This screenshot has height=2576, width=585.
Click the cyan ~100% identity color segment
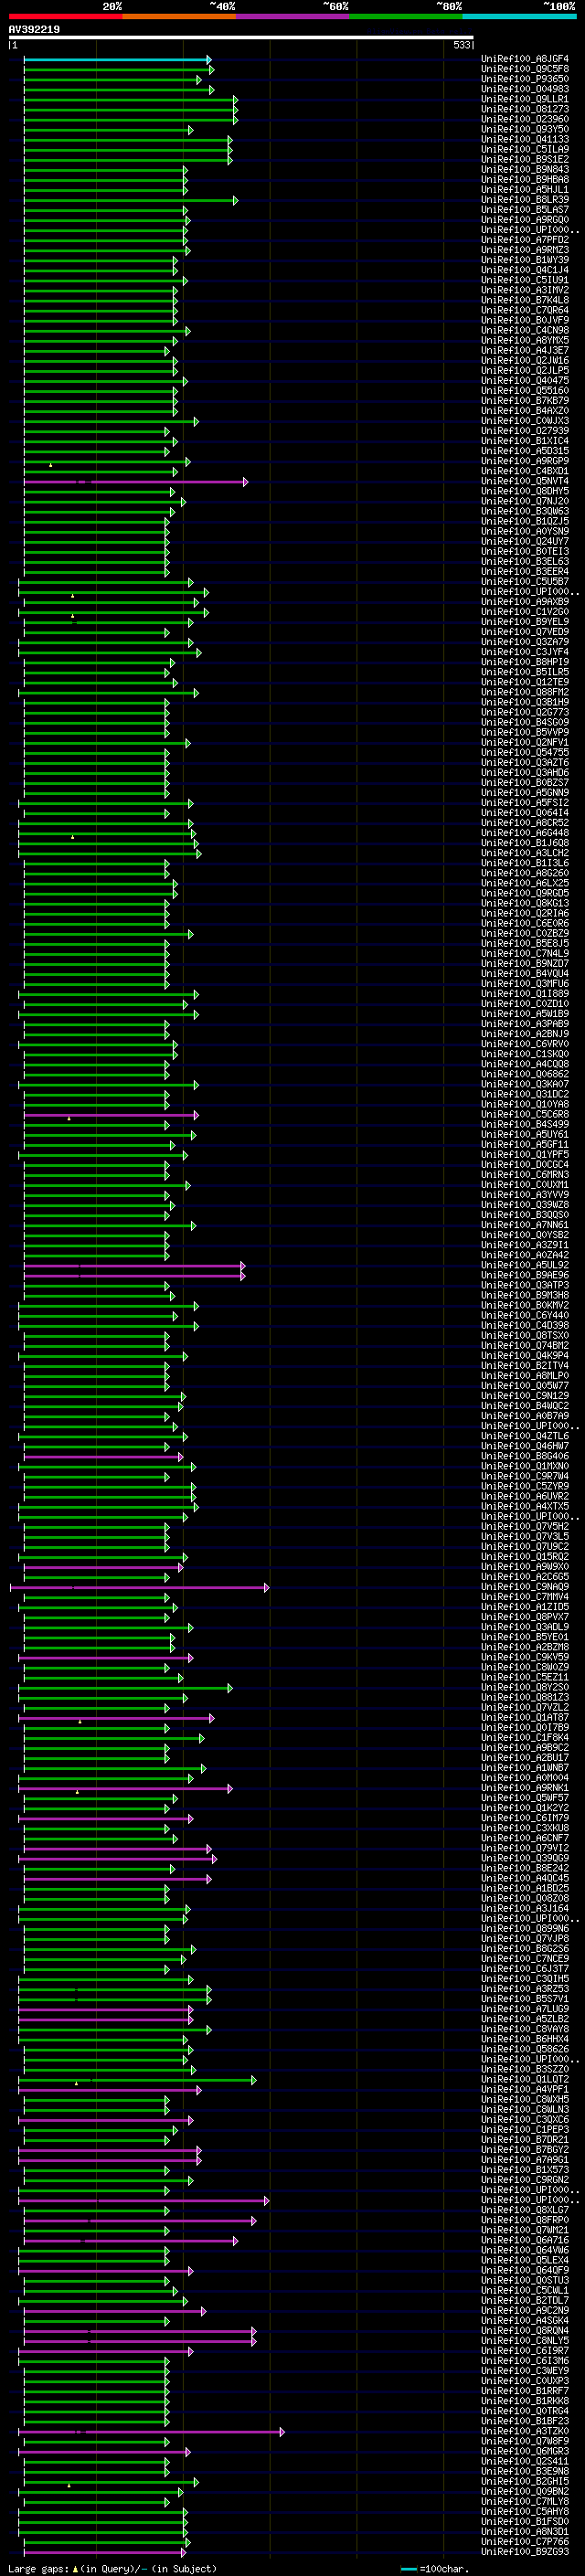(x=519, y=16)
